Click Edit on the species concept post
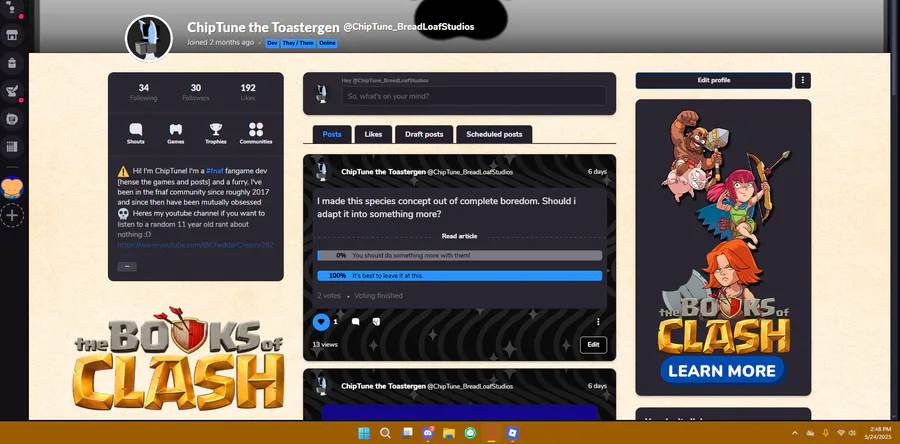 [593, 345]
